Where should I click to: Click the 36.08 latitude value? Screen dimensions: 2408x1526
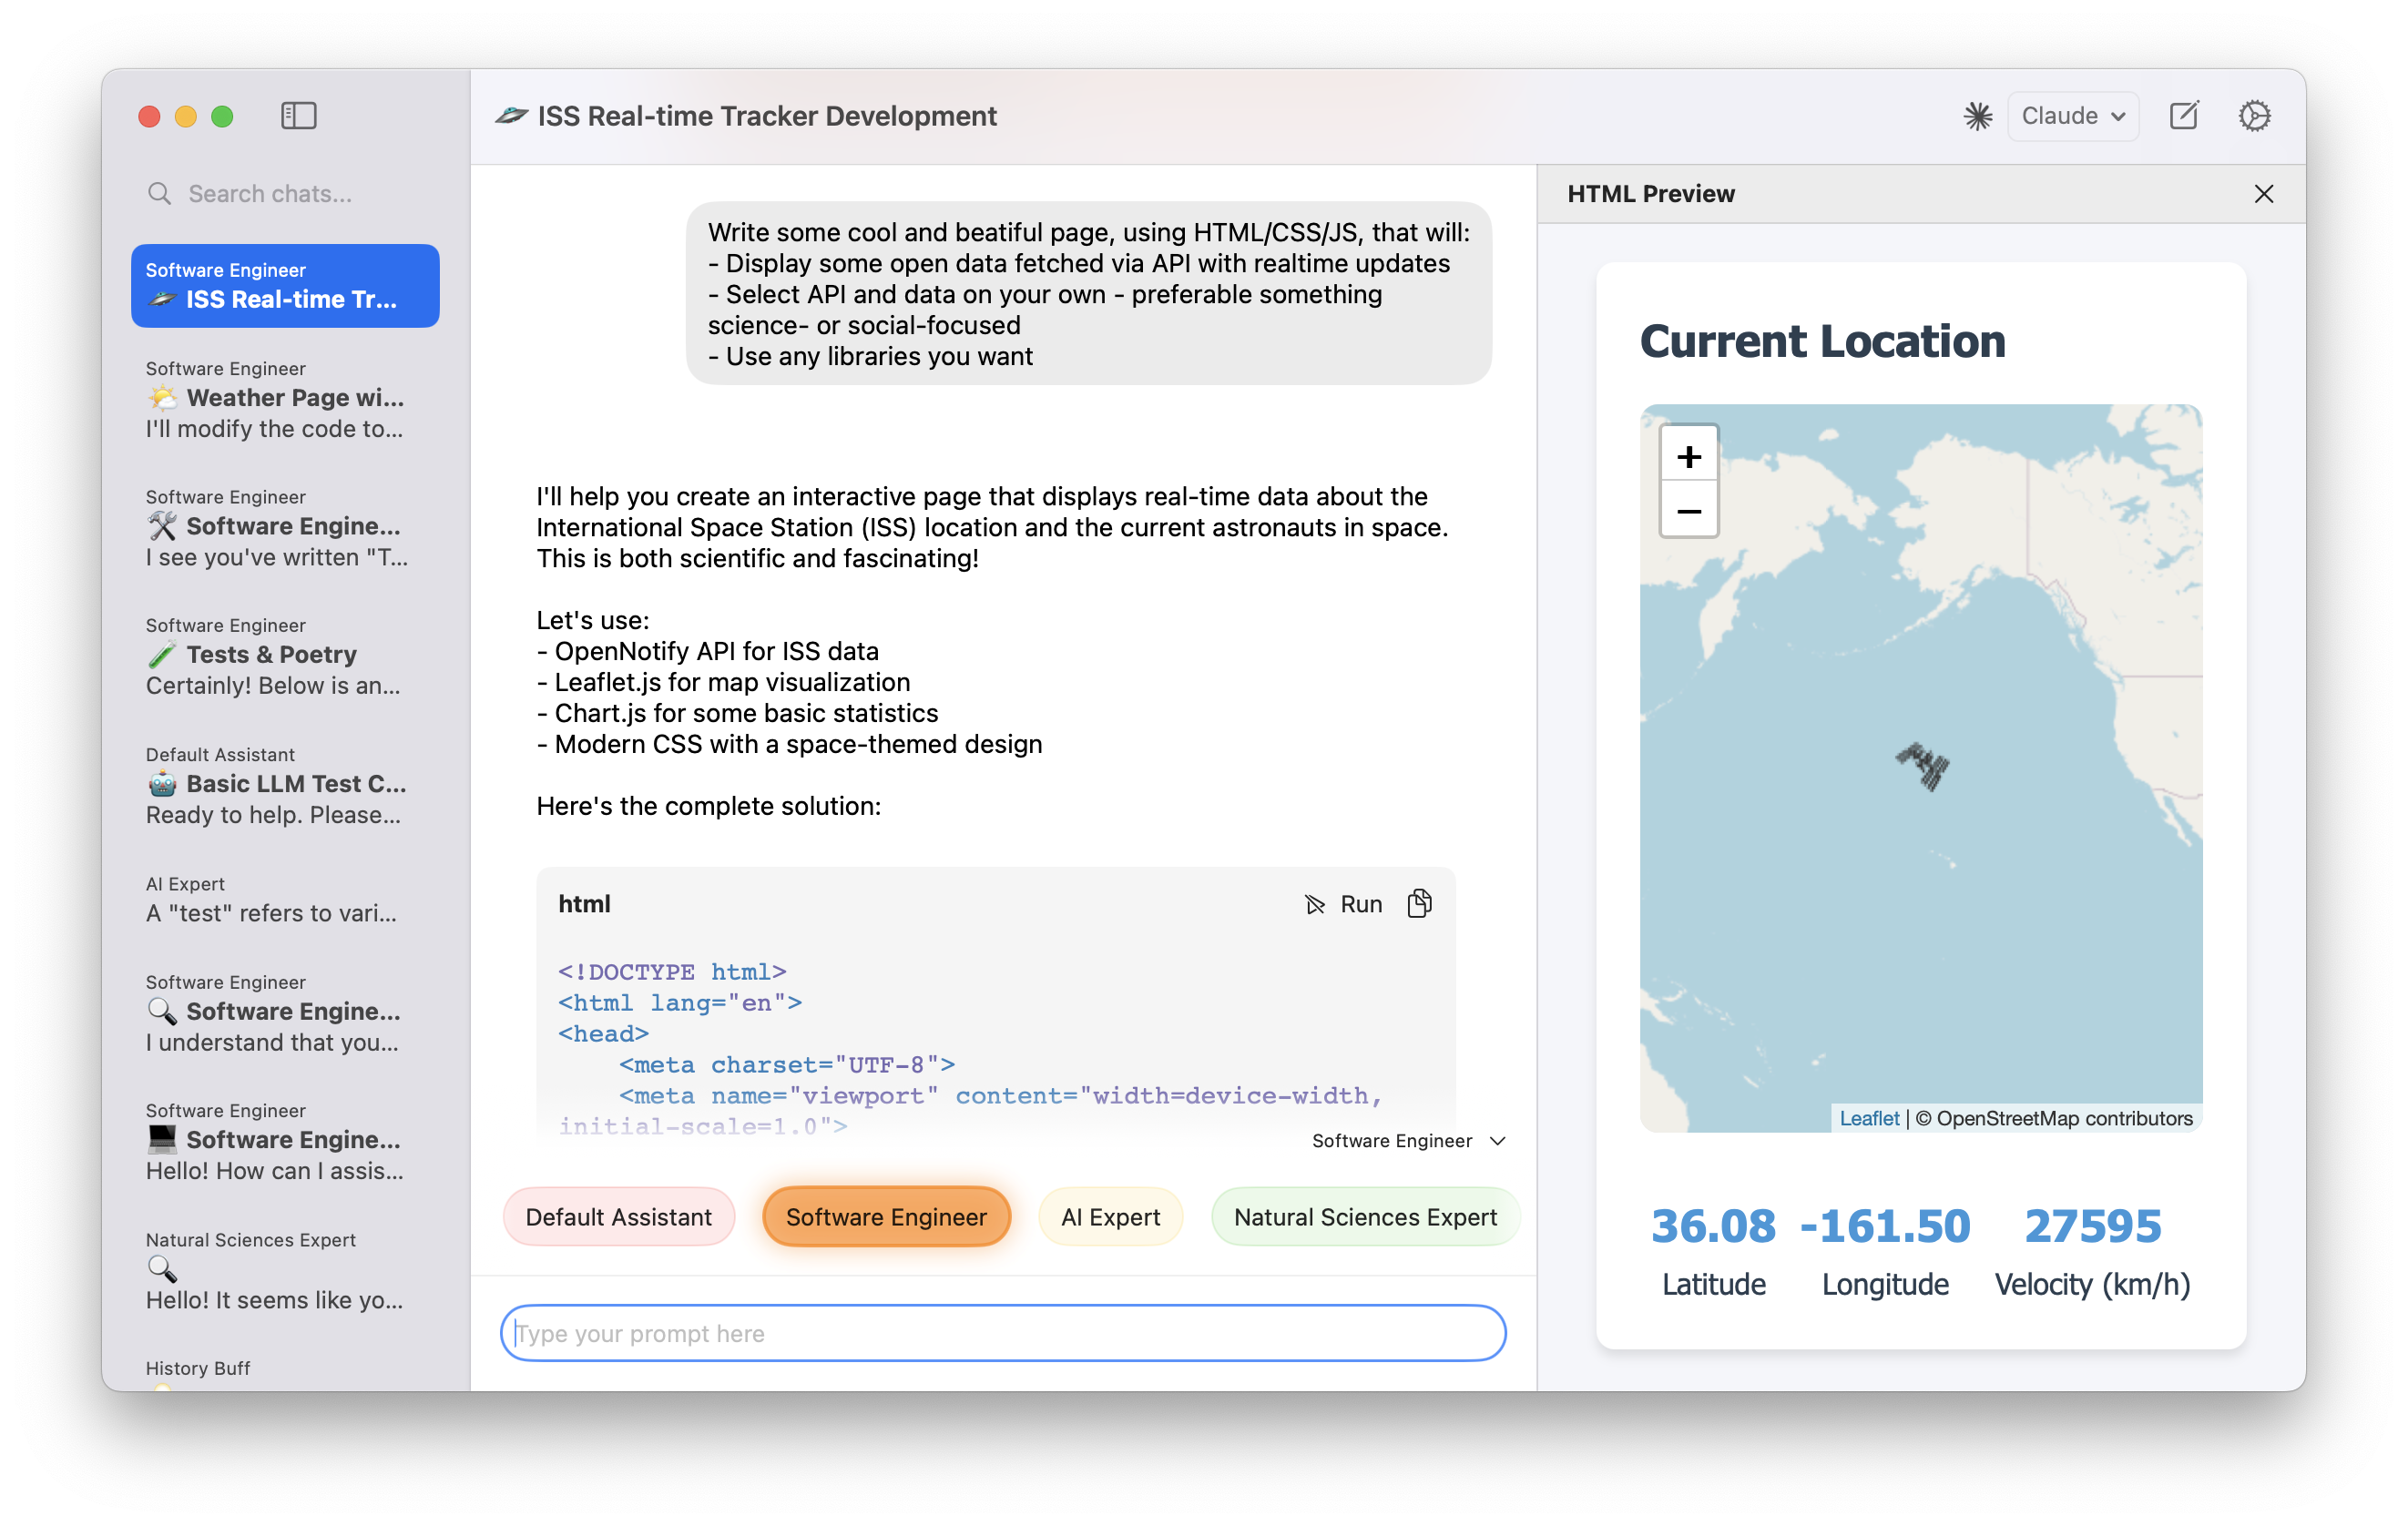click(1712, 1226)
